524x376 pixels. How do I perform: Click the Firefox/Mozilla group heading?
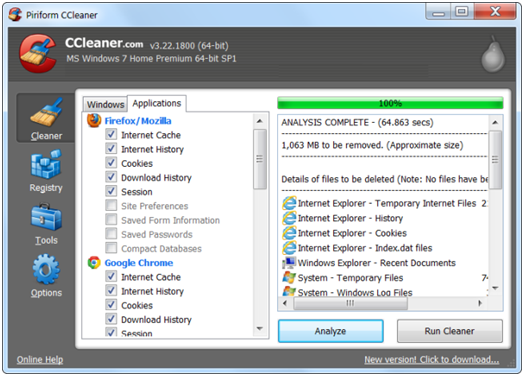tap(138, 121)
